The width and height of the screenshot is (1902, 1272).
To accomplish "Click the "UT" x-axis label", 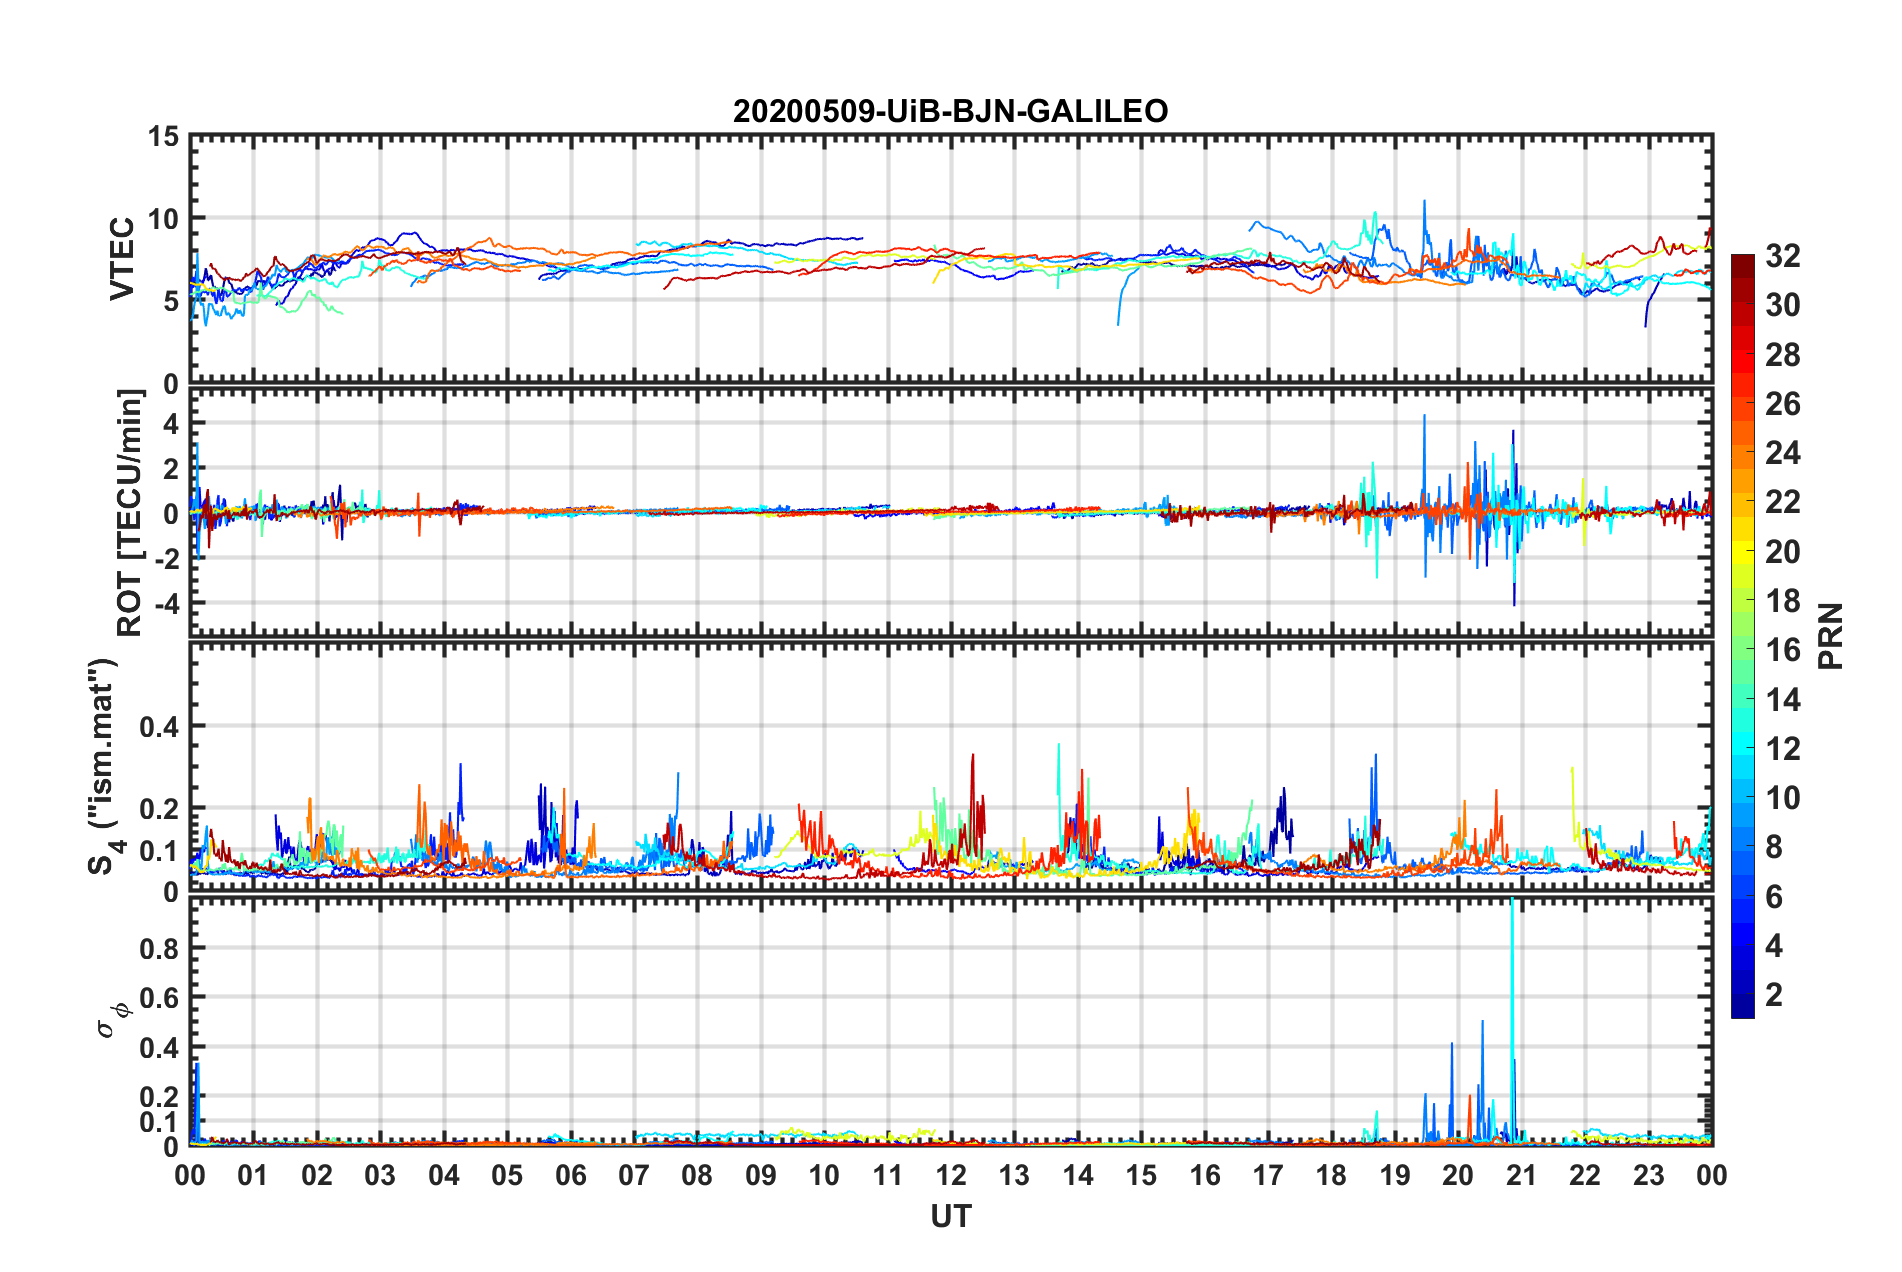I will [x=951, y=1216].
